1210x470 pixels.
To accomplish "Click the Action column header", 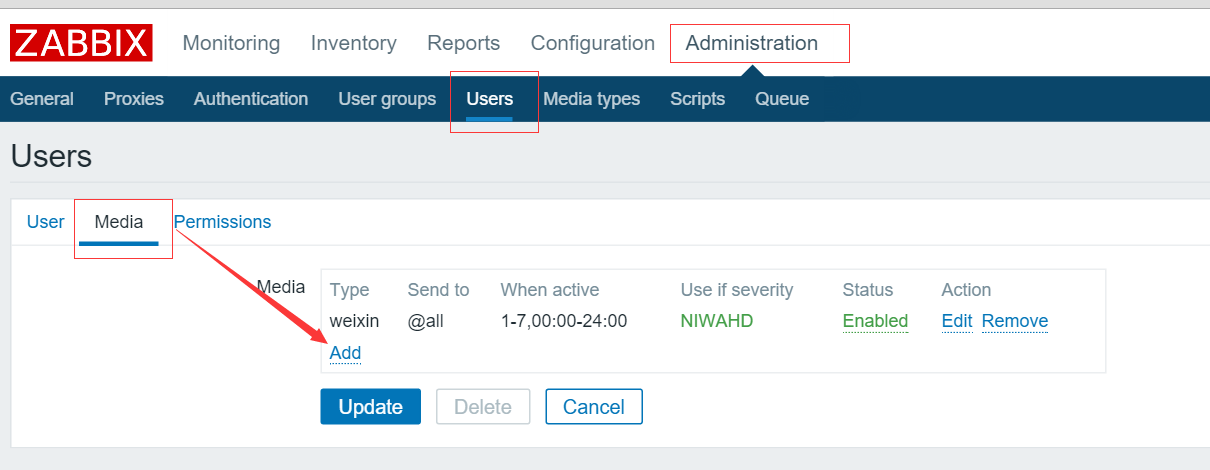I will tap(966, 290).
